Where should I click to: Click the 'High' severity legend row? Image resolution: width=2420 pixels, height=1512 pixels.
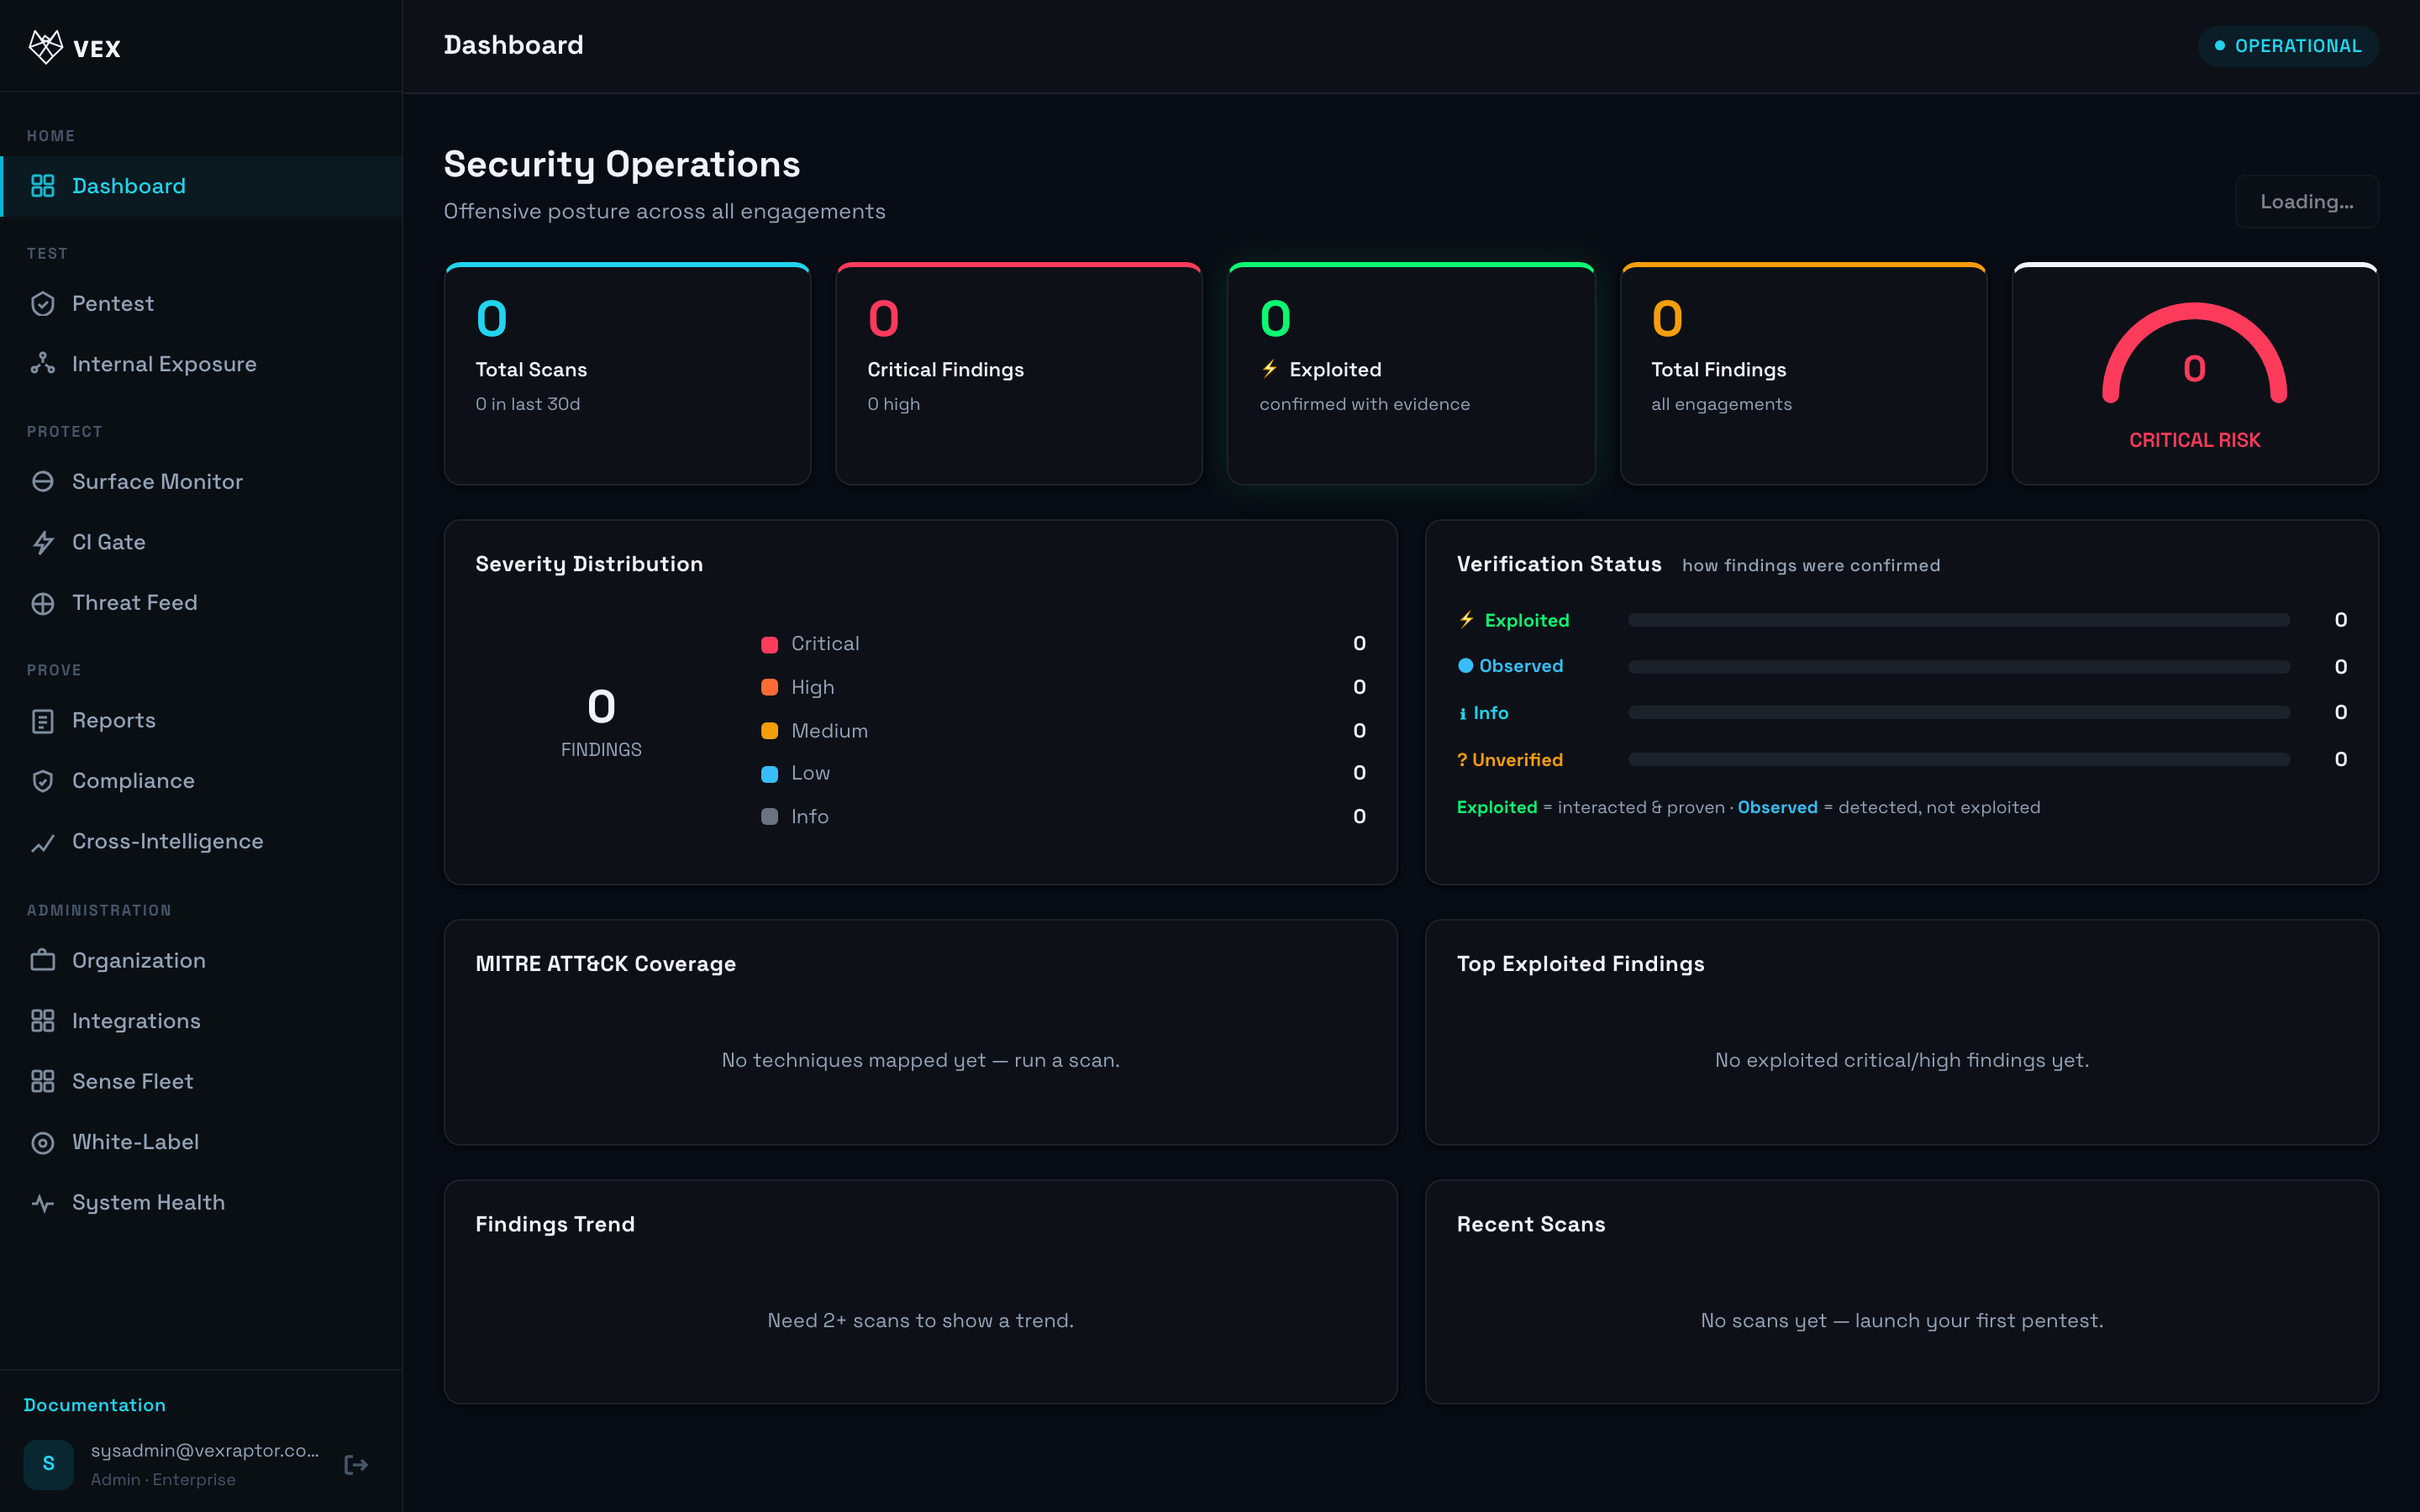tap(1063, 687)
